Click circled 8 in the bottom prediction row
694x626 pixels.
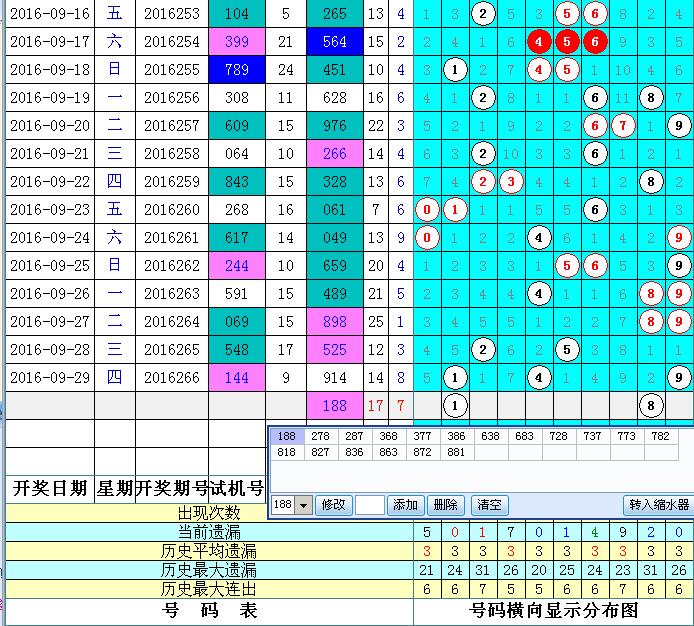point(651,405)
